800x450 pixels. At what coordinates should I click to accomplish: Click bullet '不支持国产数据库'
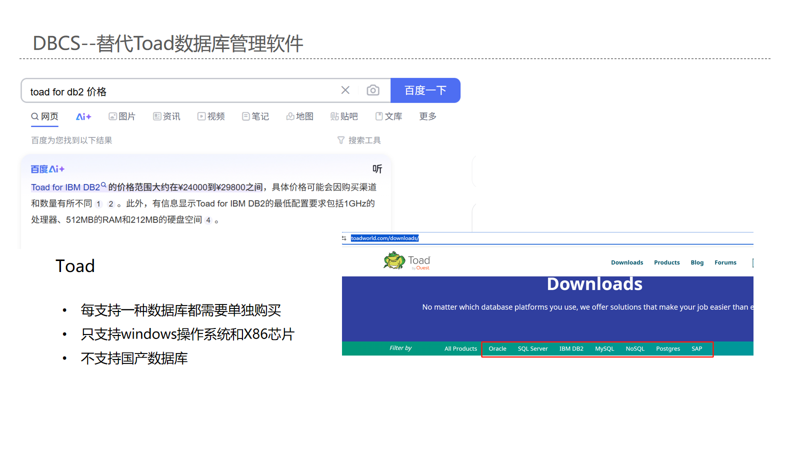click(134, 358)
